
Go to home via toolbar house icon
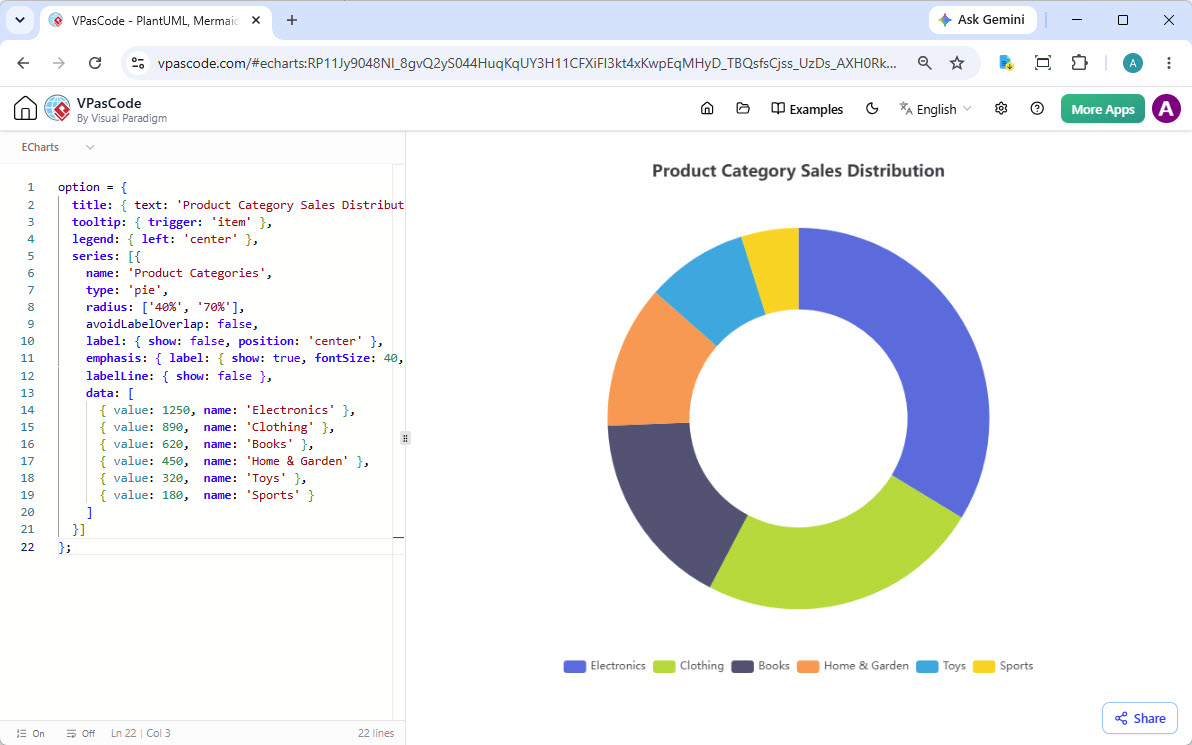pos(707,109)
